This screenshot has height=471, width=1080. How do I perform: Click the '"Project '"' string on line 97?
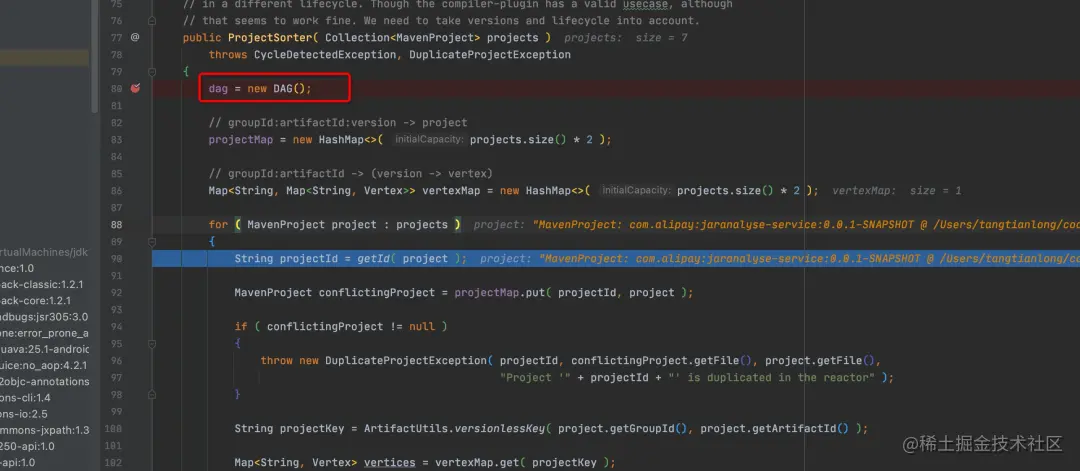pyautogui.click(x=537, y=377)
